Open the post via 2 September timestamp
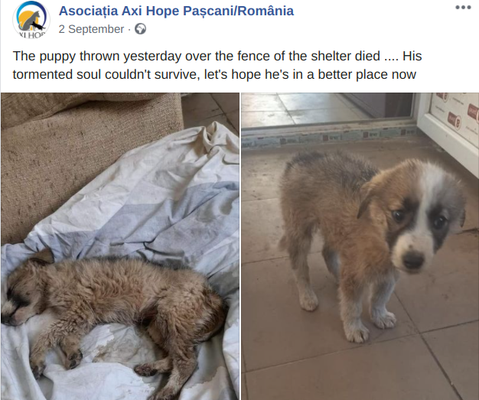 [x=91, y=29]
